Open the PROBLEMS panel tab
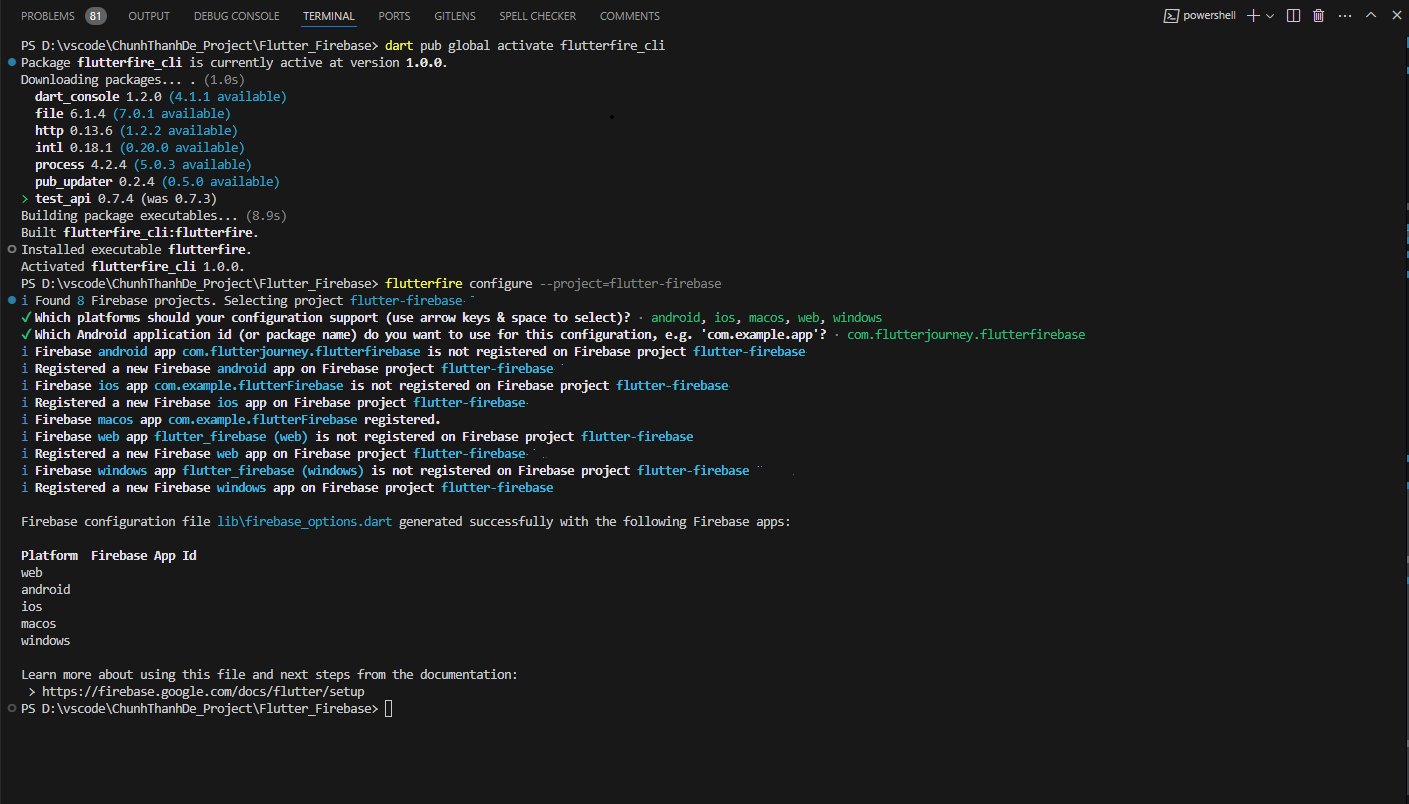1409x804 pixels. pos(47,16)
